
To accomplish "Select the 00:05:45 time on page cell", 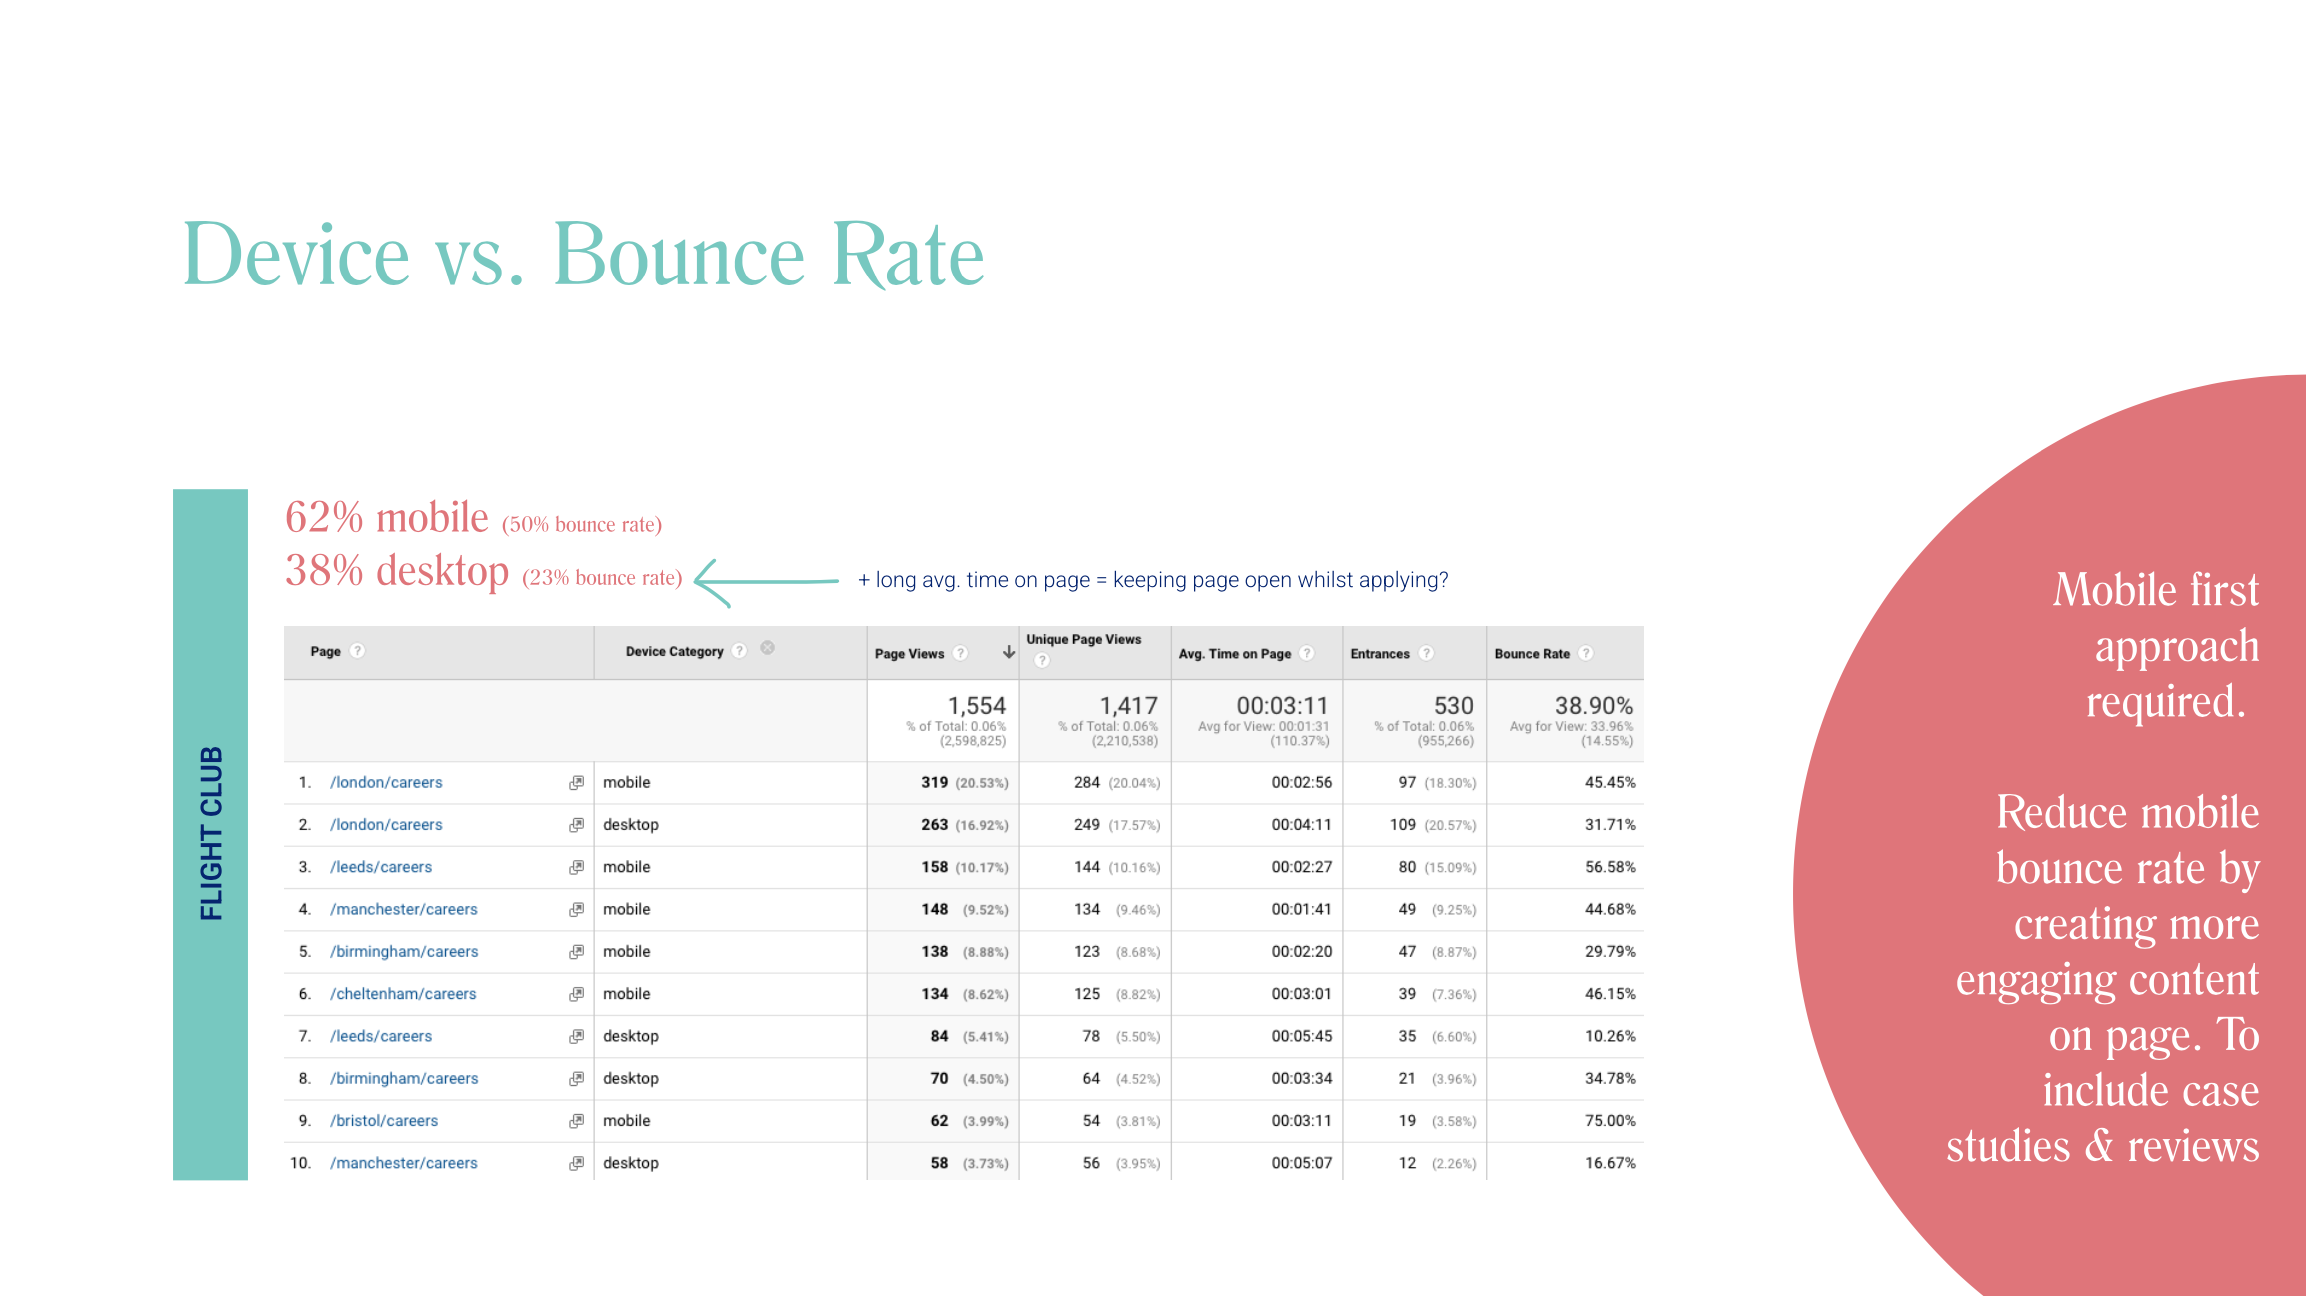I will (1302, 1037).
